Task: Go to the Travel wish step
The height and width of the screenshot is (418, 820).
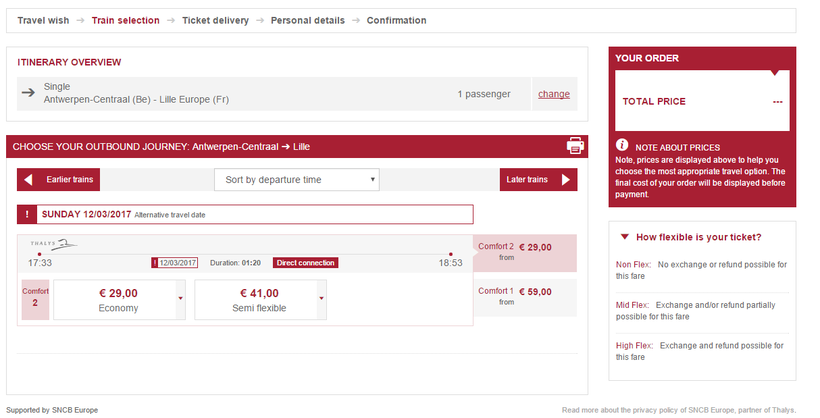Action: click(43, 20)
